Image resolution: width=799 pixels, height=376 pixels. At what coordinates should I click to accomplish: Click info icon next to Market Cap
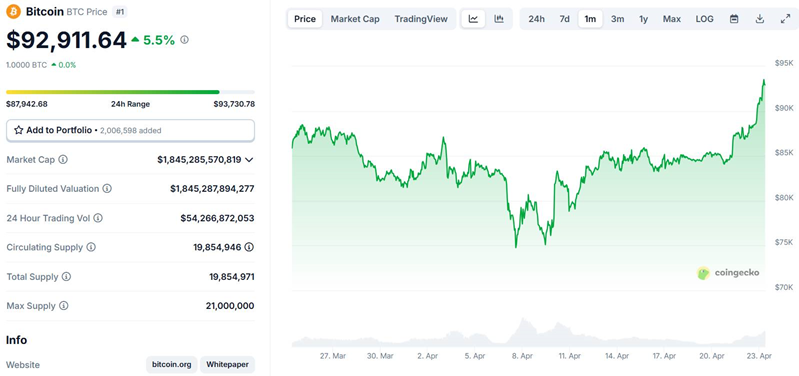(x=63, y=159)
